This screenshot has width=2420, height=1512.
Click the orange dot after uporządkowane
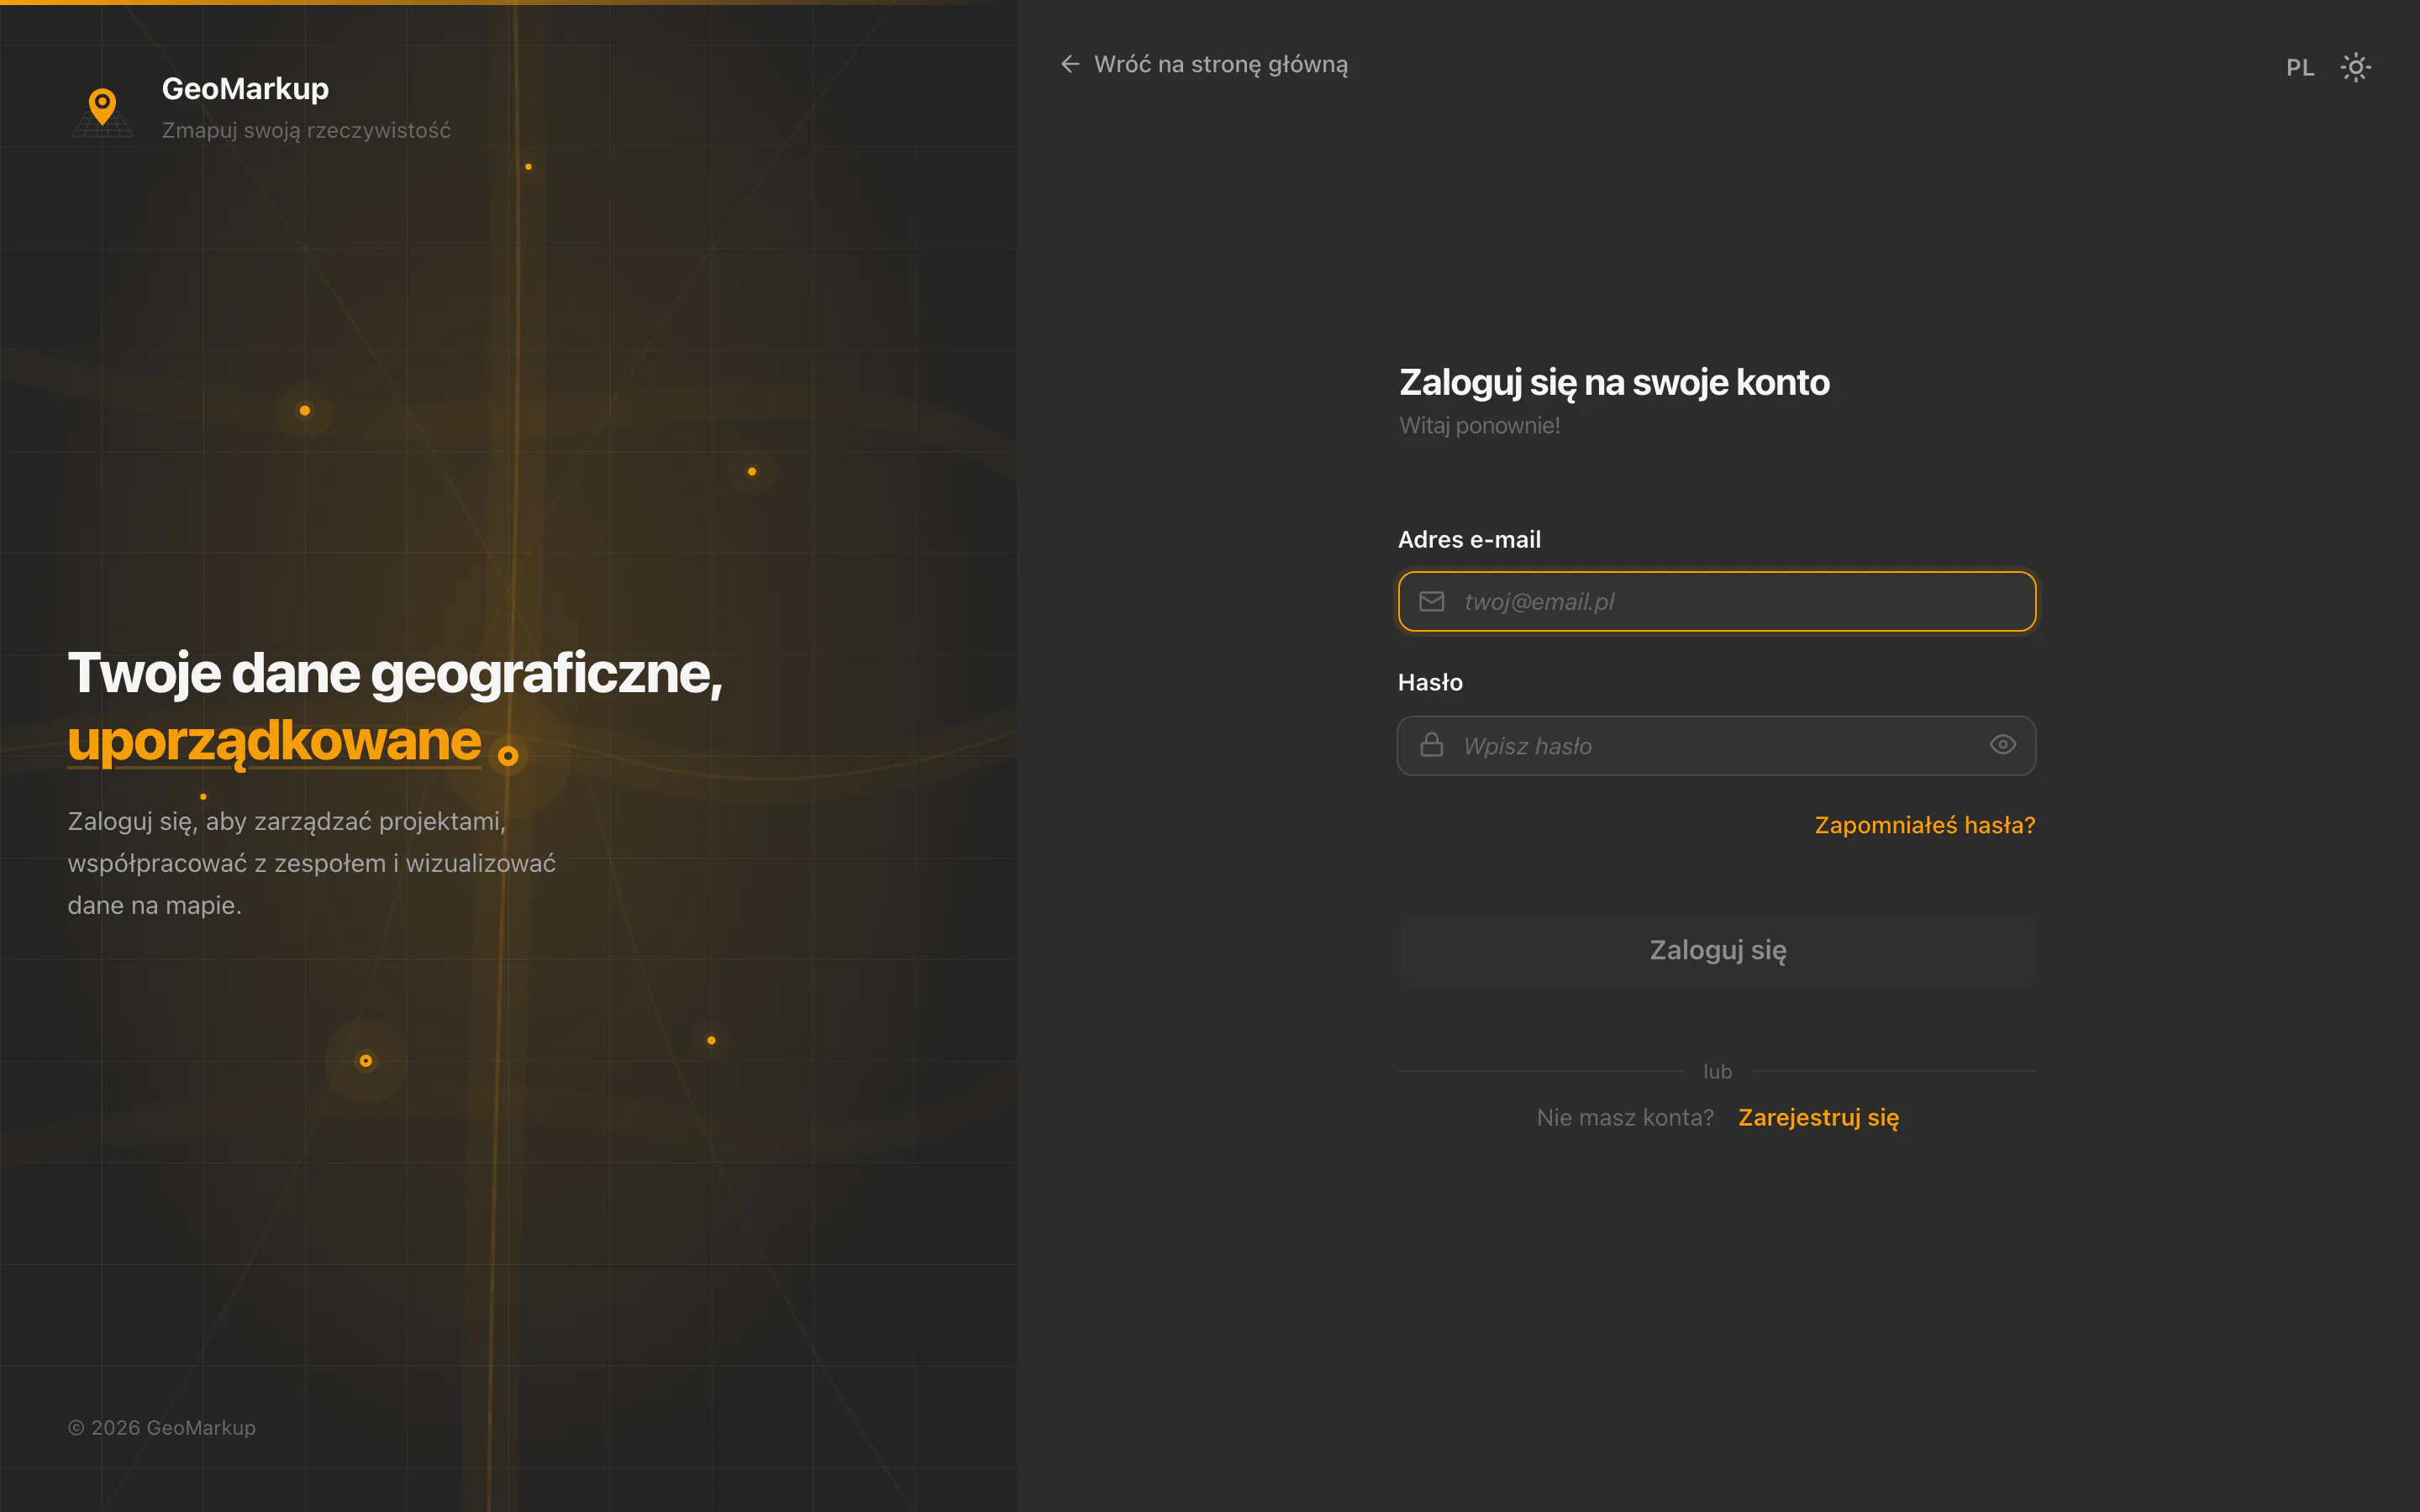508,756
